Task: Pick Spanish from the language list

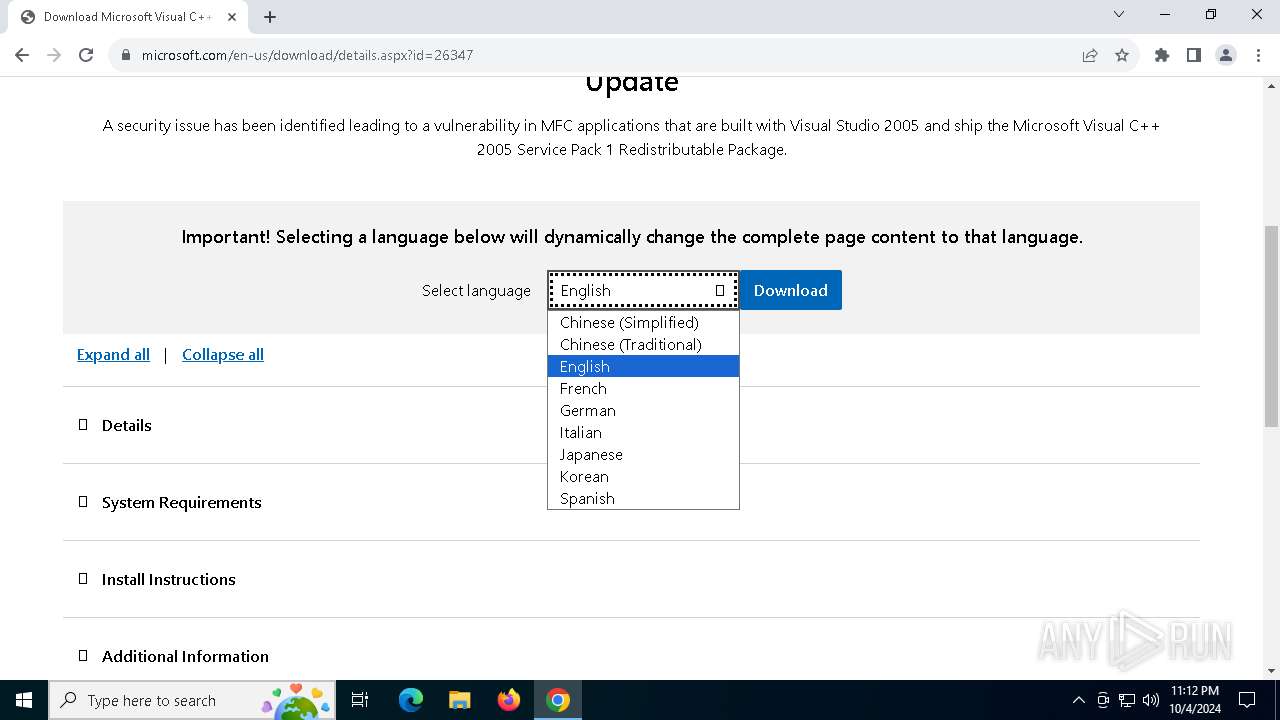Action: click(x=643, y=498)
